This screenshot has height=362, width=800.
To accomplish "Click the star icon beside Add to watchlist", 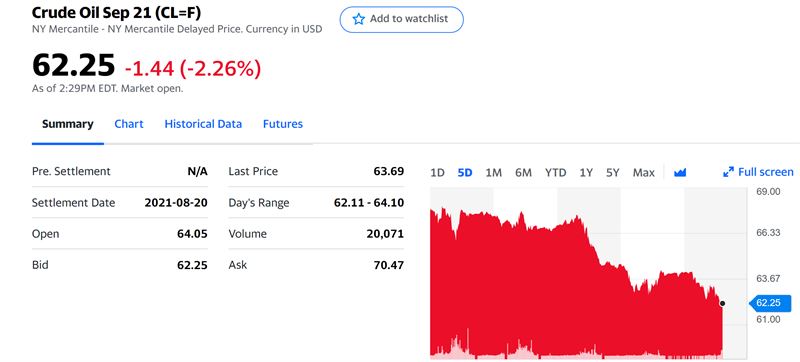I will 359,19.
